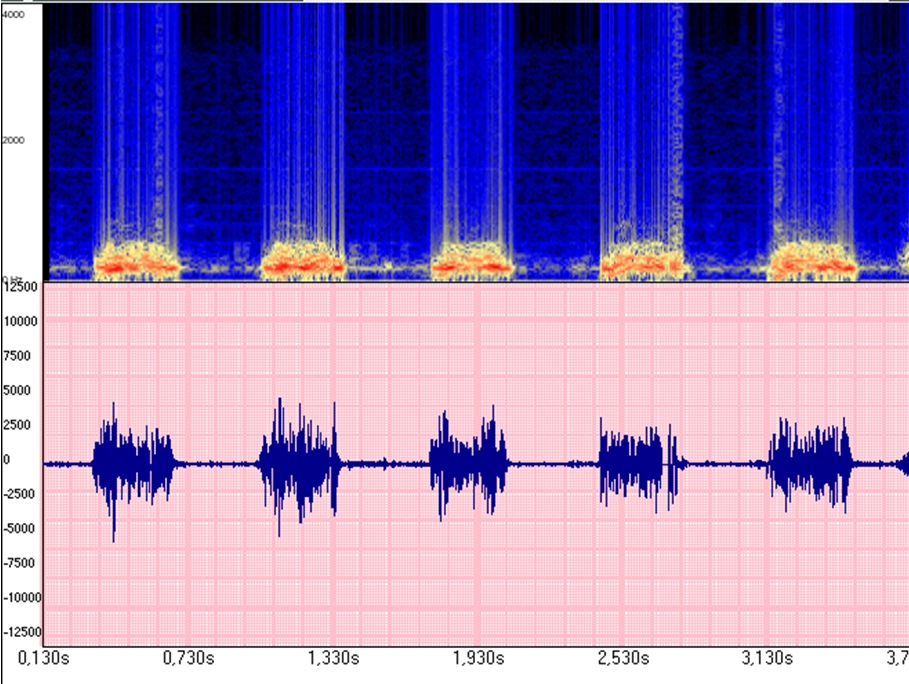The width and height of the screenshot is (909, 684).
Task: Click the third spectrogram energy band
Action: (x=472, y=264)
